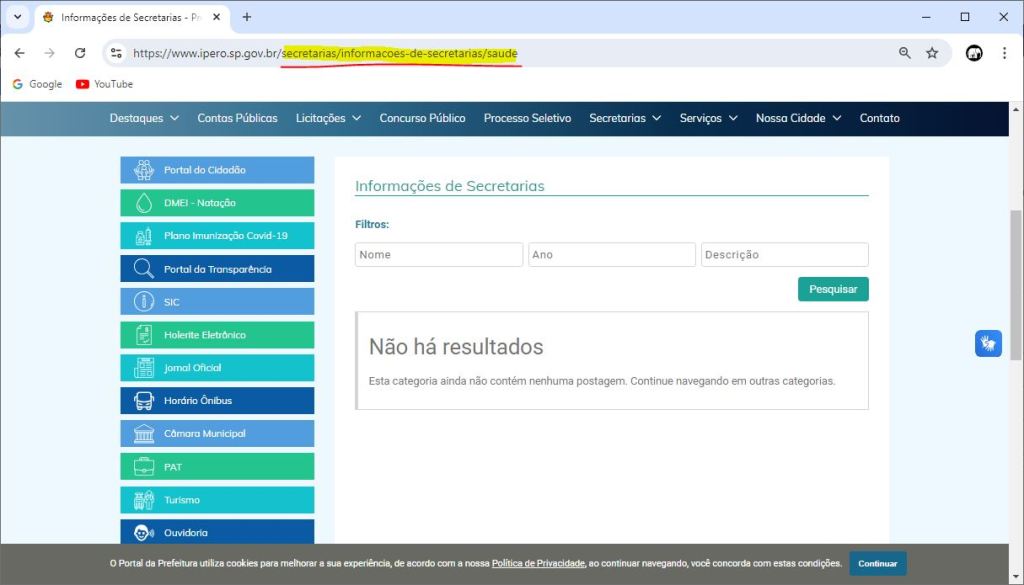Go to Contas Públicas menu item

237,118
